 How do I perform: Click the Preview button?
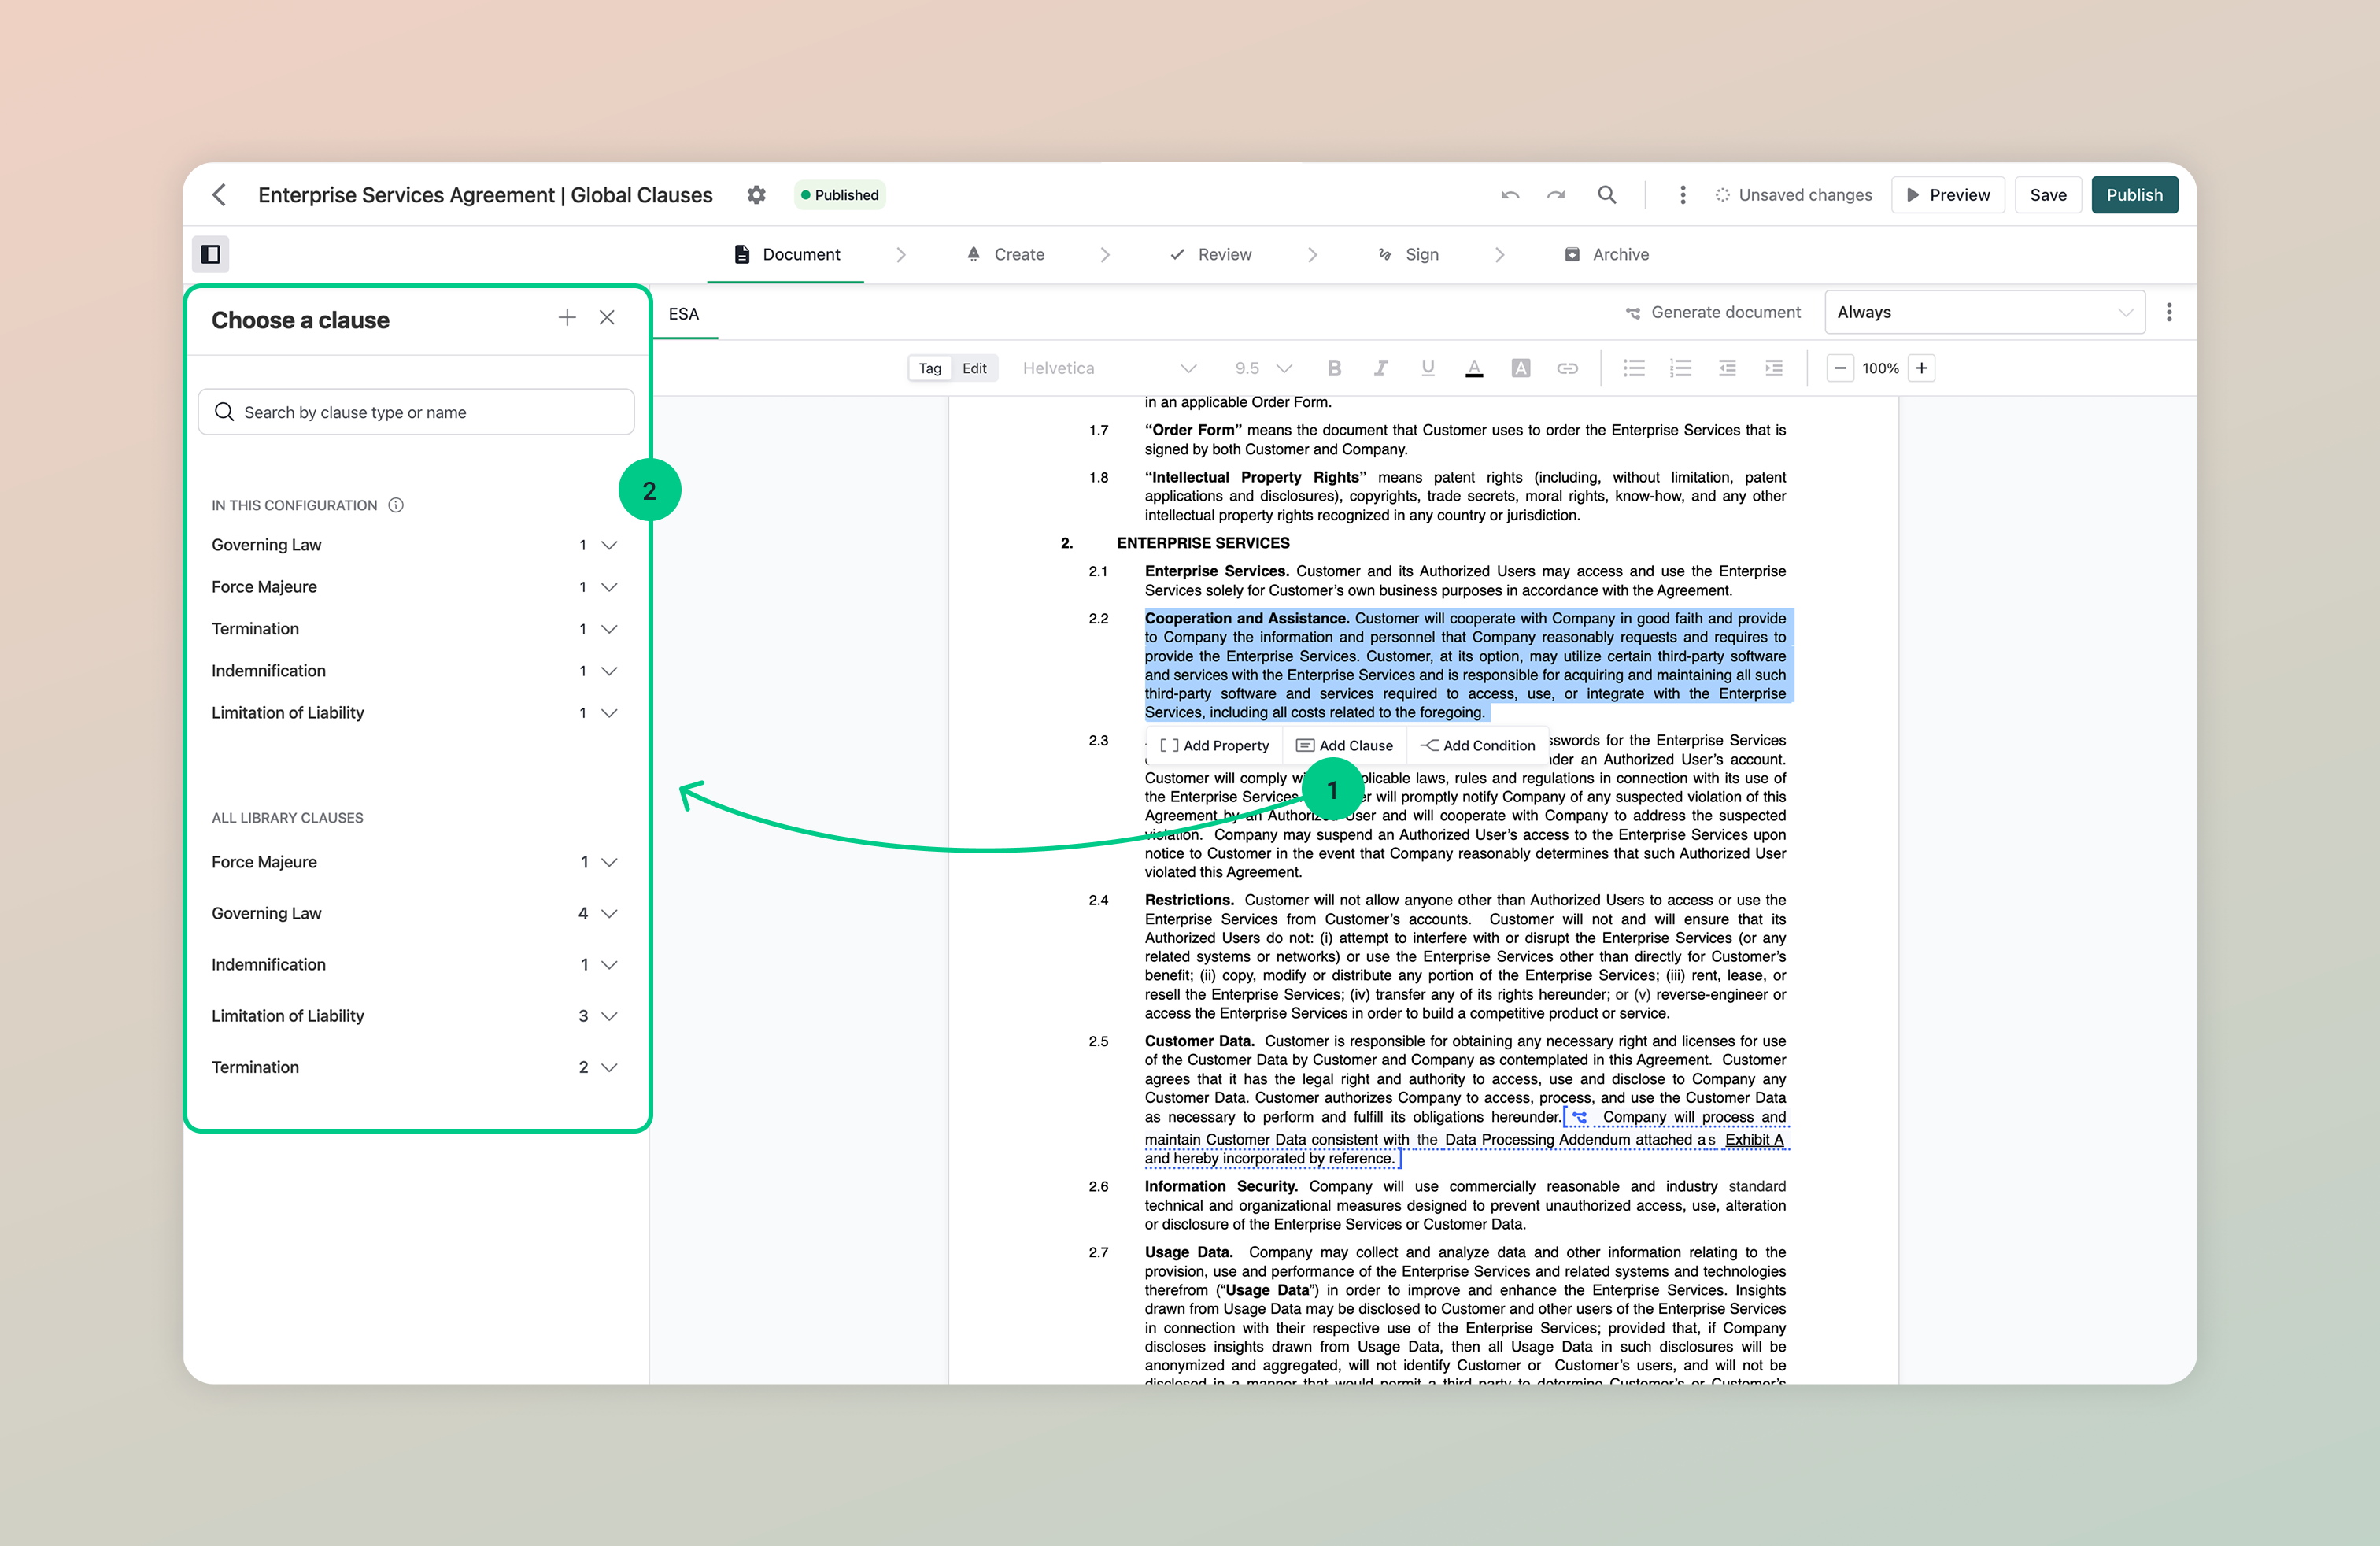coord(1948,195)
